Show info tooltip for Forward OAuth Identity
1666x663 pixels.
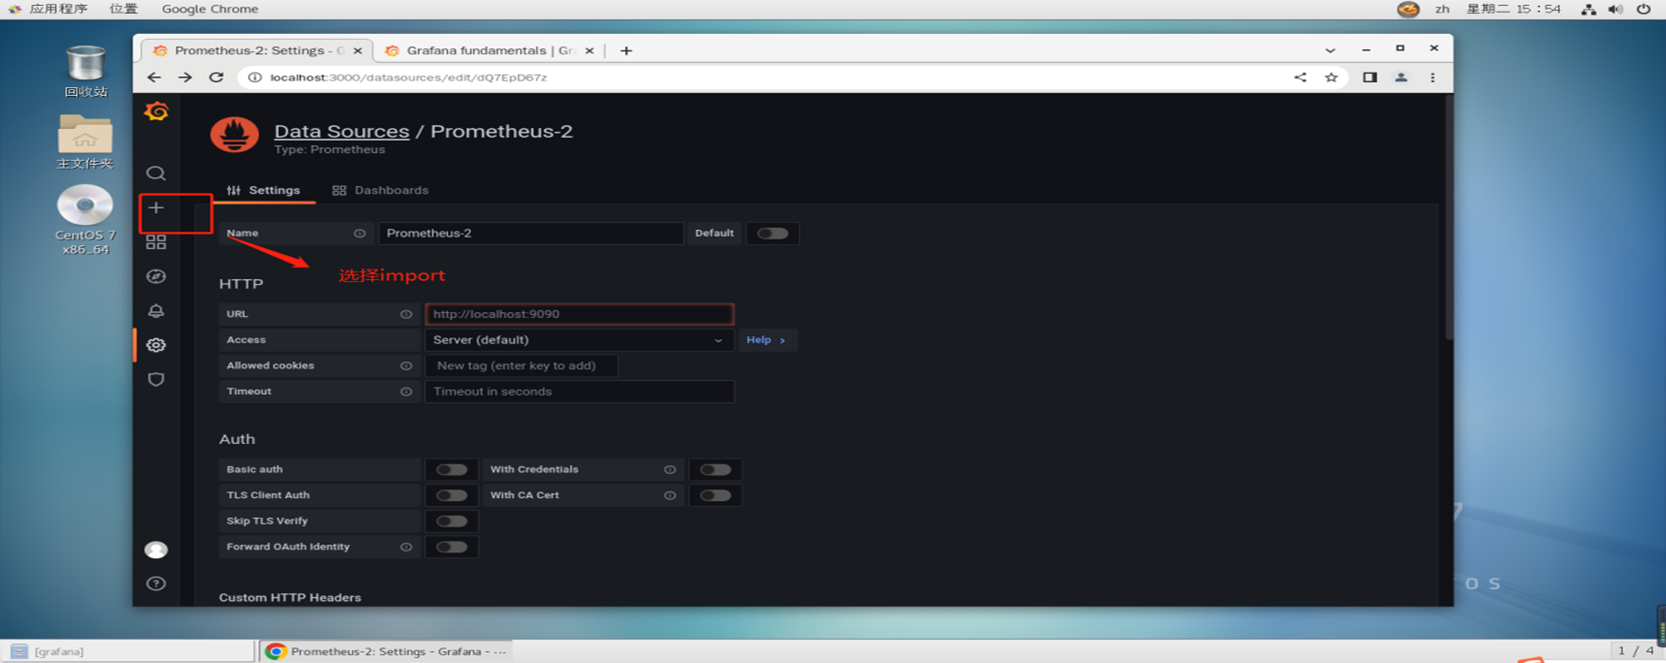click(x=406, y=547)
